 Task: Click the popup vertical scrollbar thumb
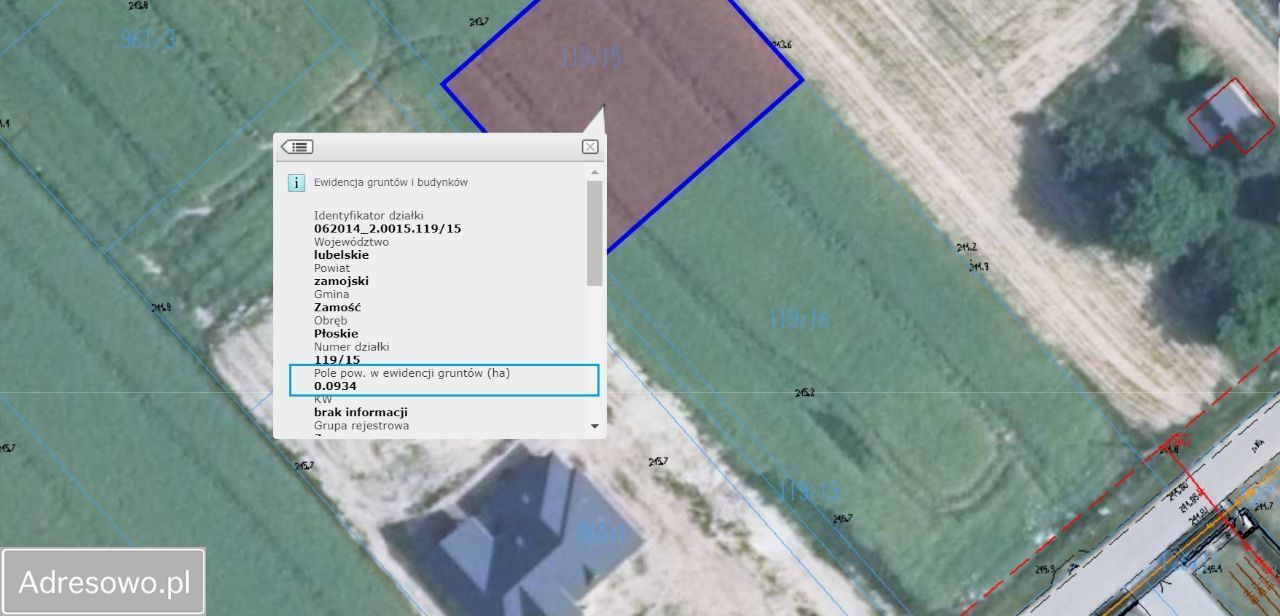coord(595,233)
